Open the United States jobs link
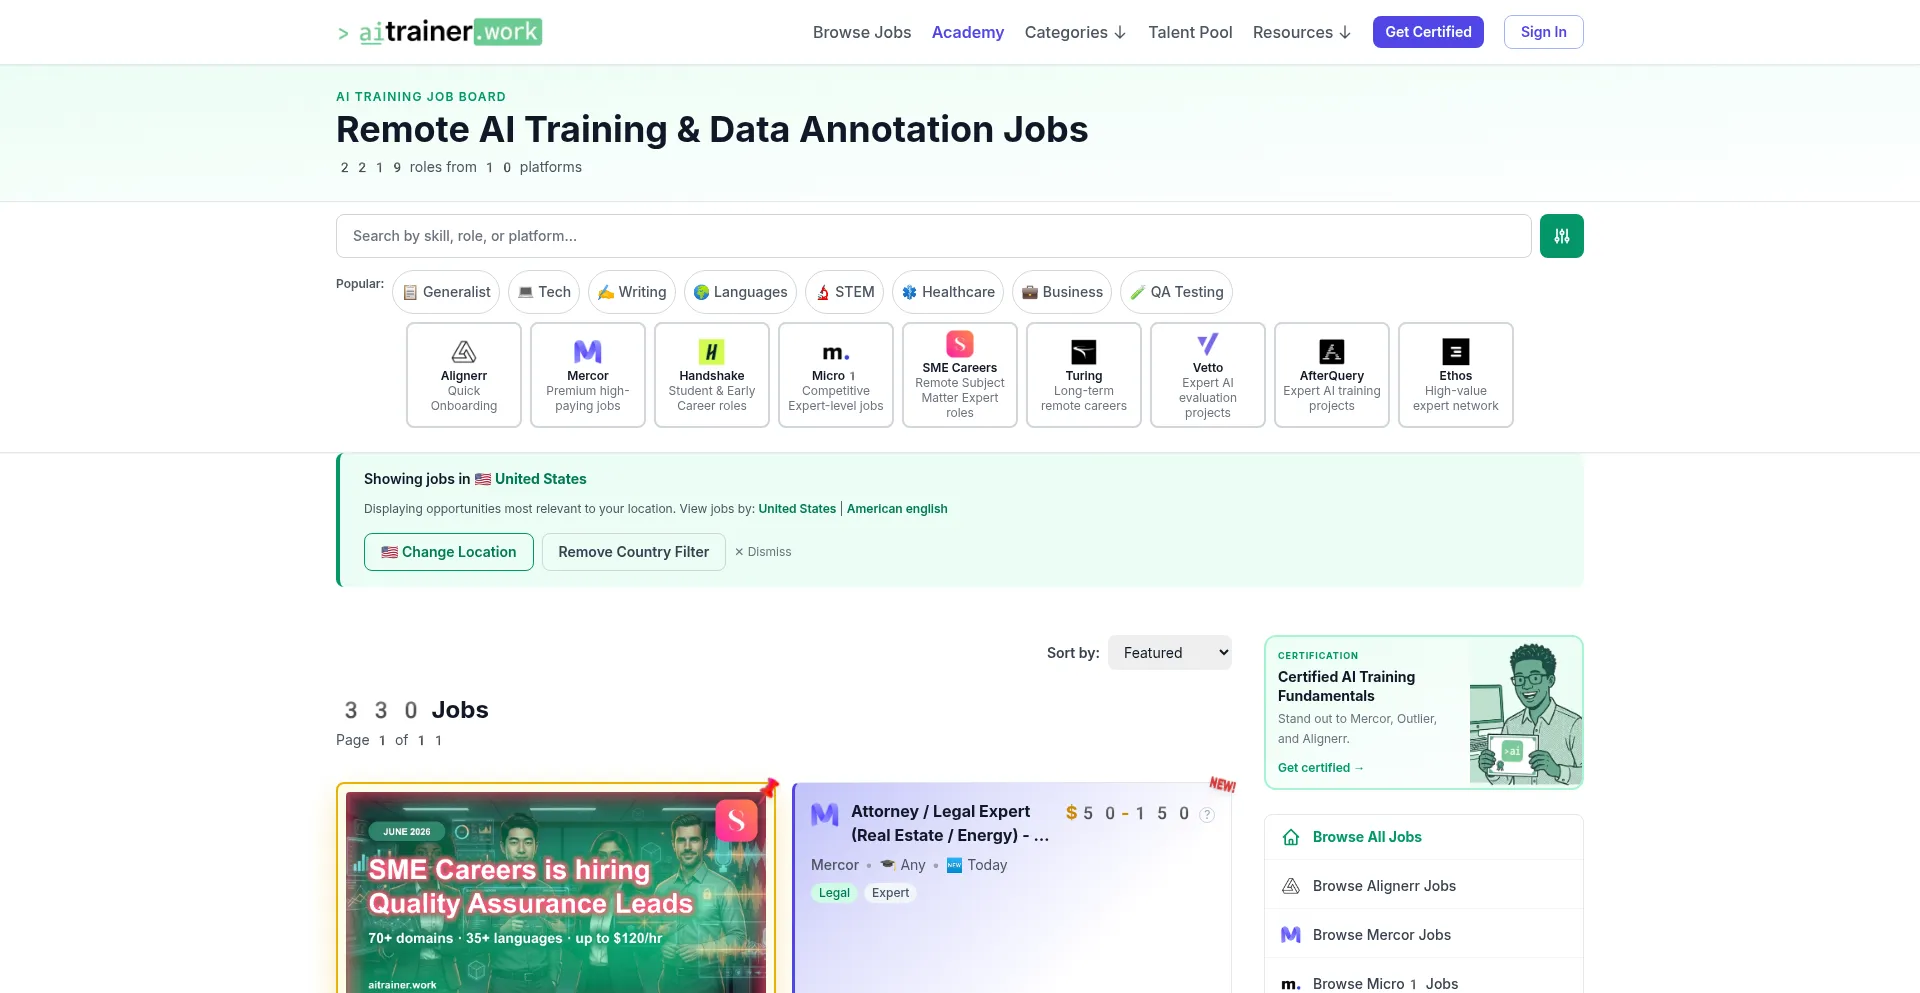 tap(797, 509)
